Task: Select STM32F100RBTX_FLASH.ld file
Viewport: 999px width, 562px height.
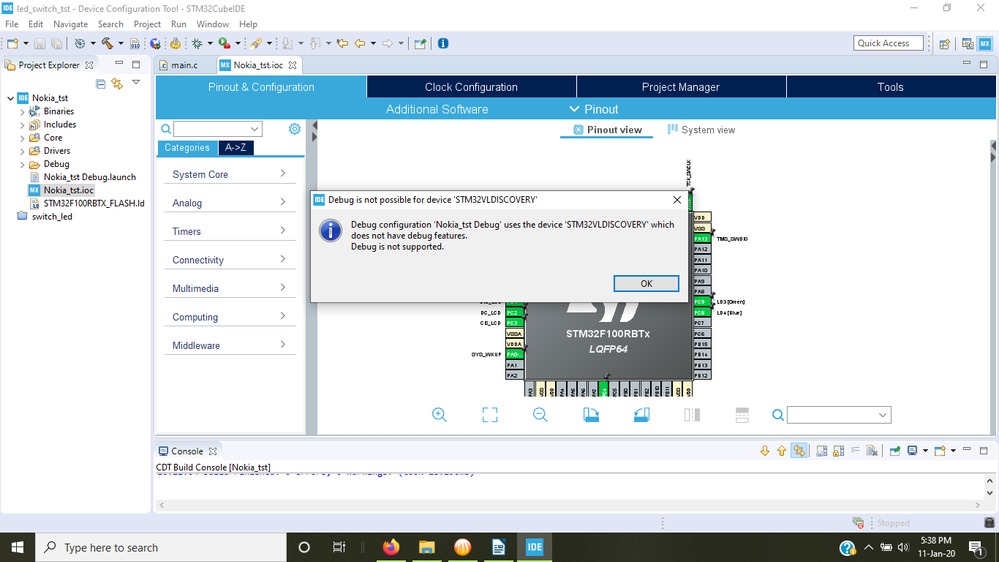Action: [x=94, y=203]
